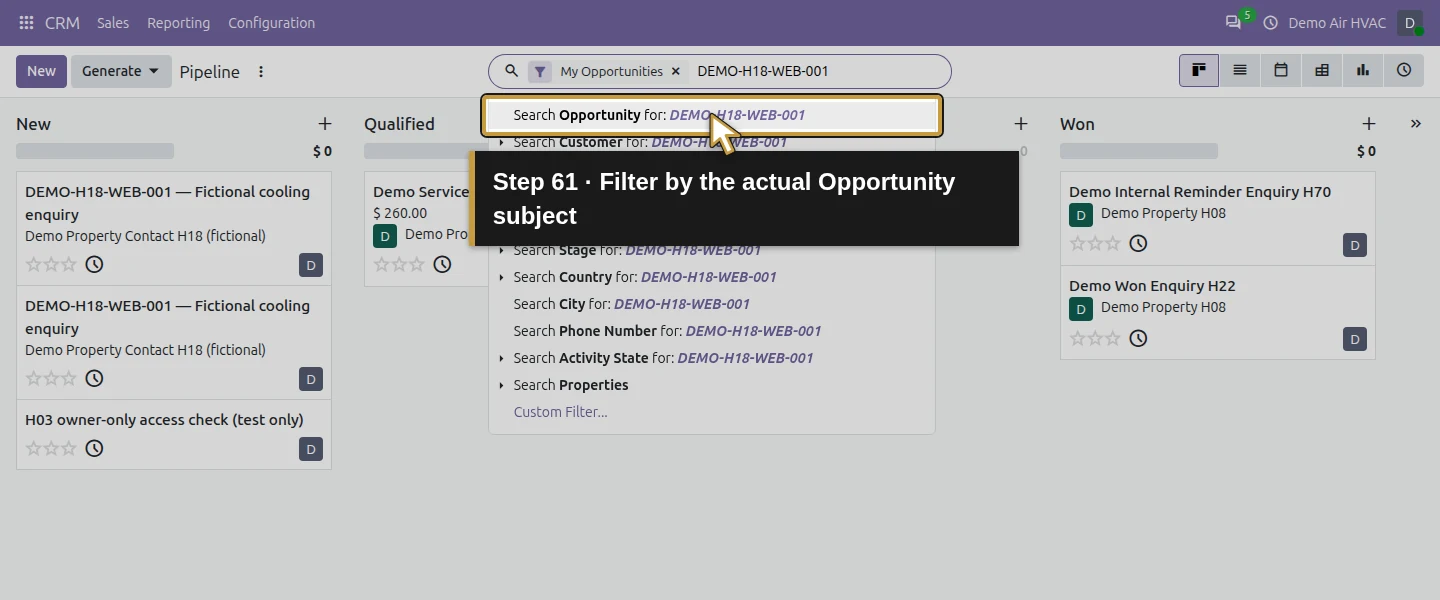Open first DEMO-H18-WEB-001 opportunity card
The height and width of the screenshot is (600, 1440).
(174, 228)
